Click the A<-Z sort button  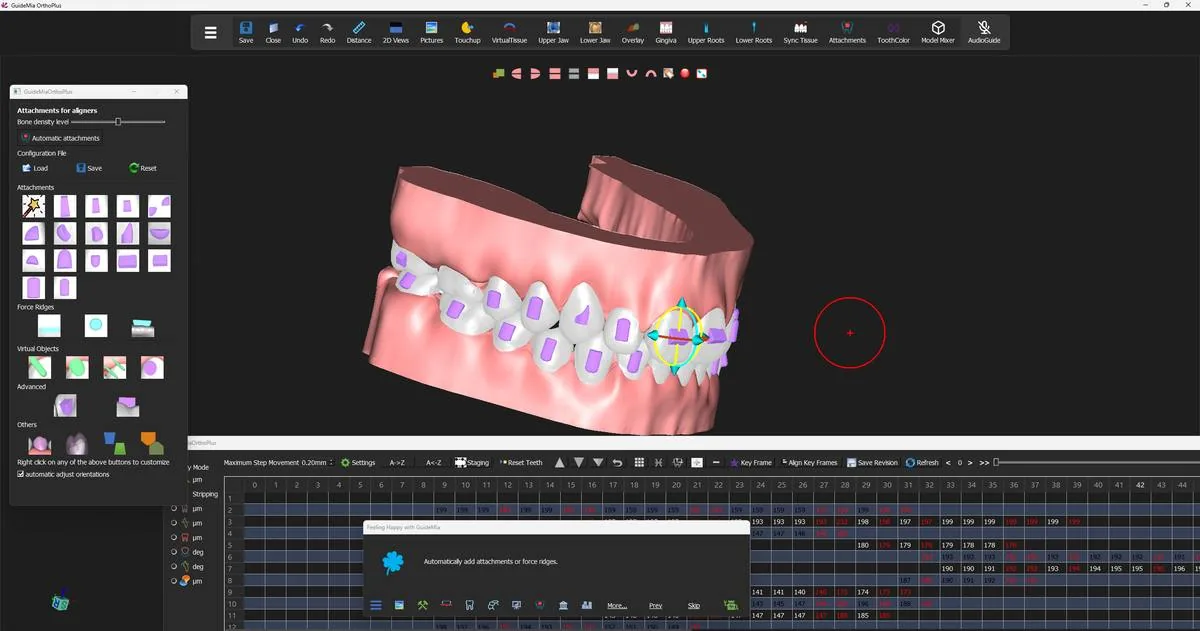pos(434,462)
